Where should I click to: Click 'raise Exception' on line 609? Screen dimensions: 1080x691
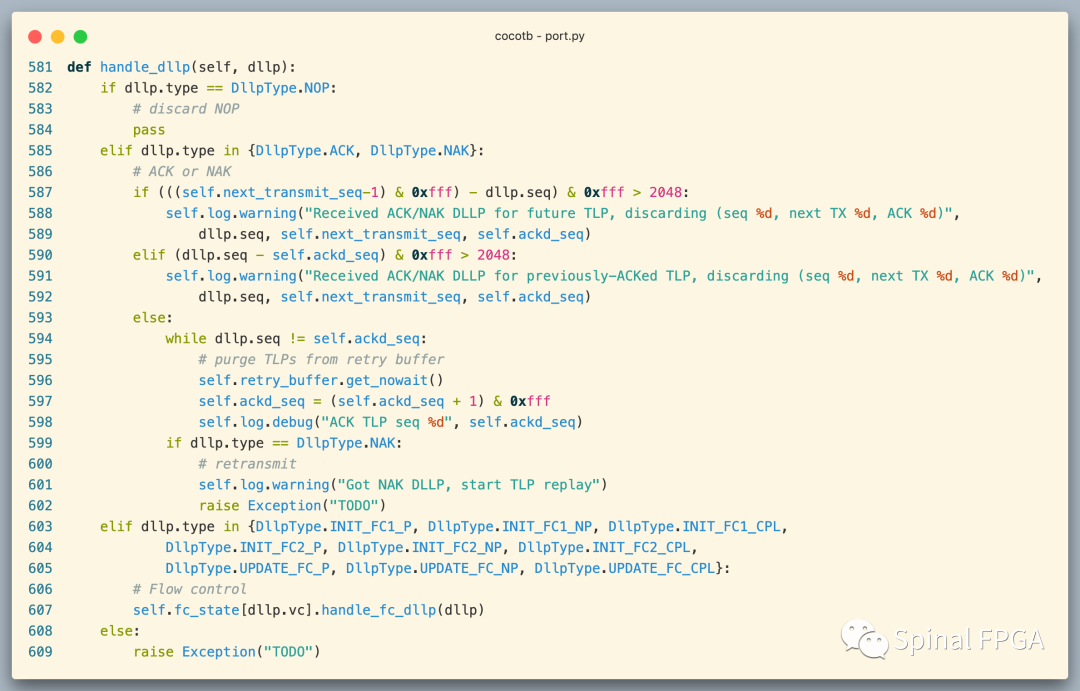[194, 652]
